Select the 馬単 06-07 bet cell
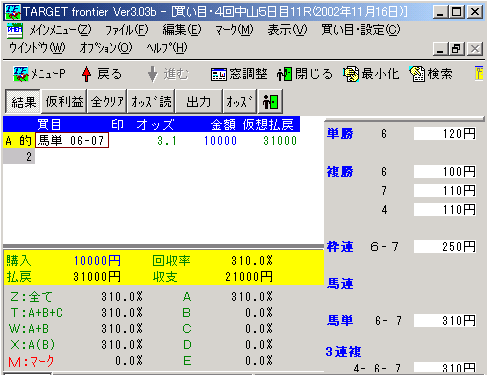 [72, 140]
